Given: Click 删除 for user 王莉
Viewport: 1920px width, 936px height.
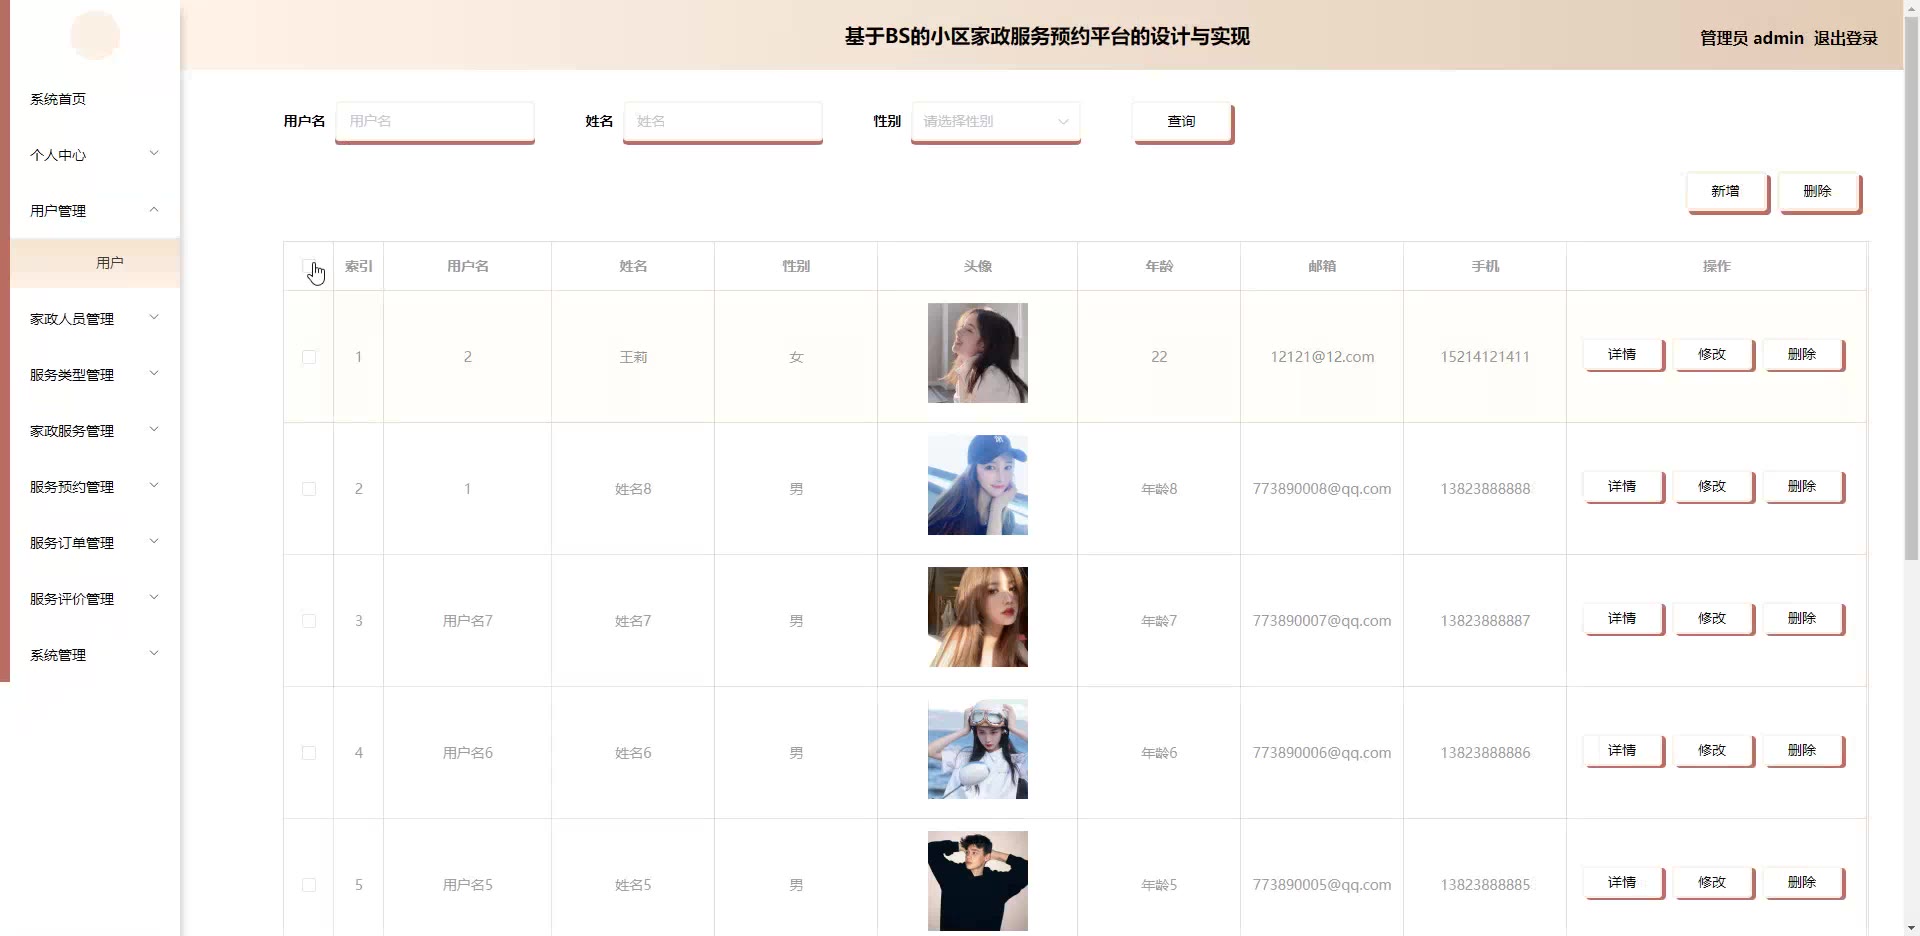Looking at the screenshot, I should 1803,355.
